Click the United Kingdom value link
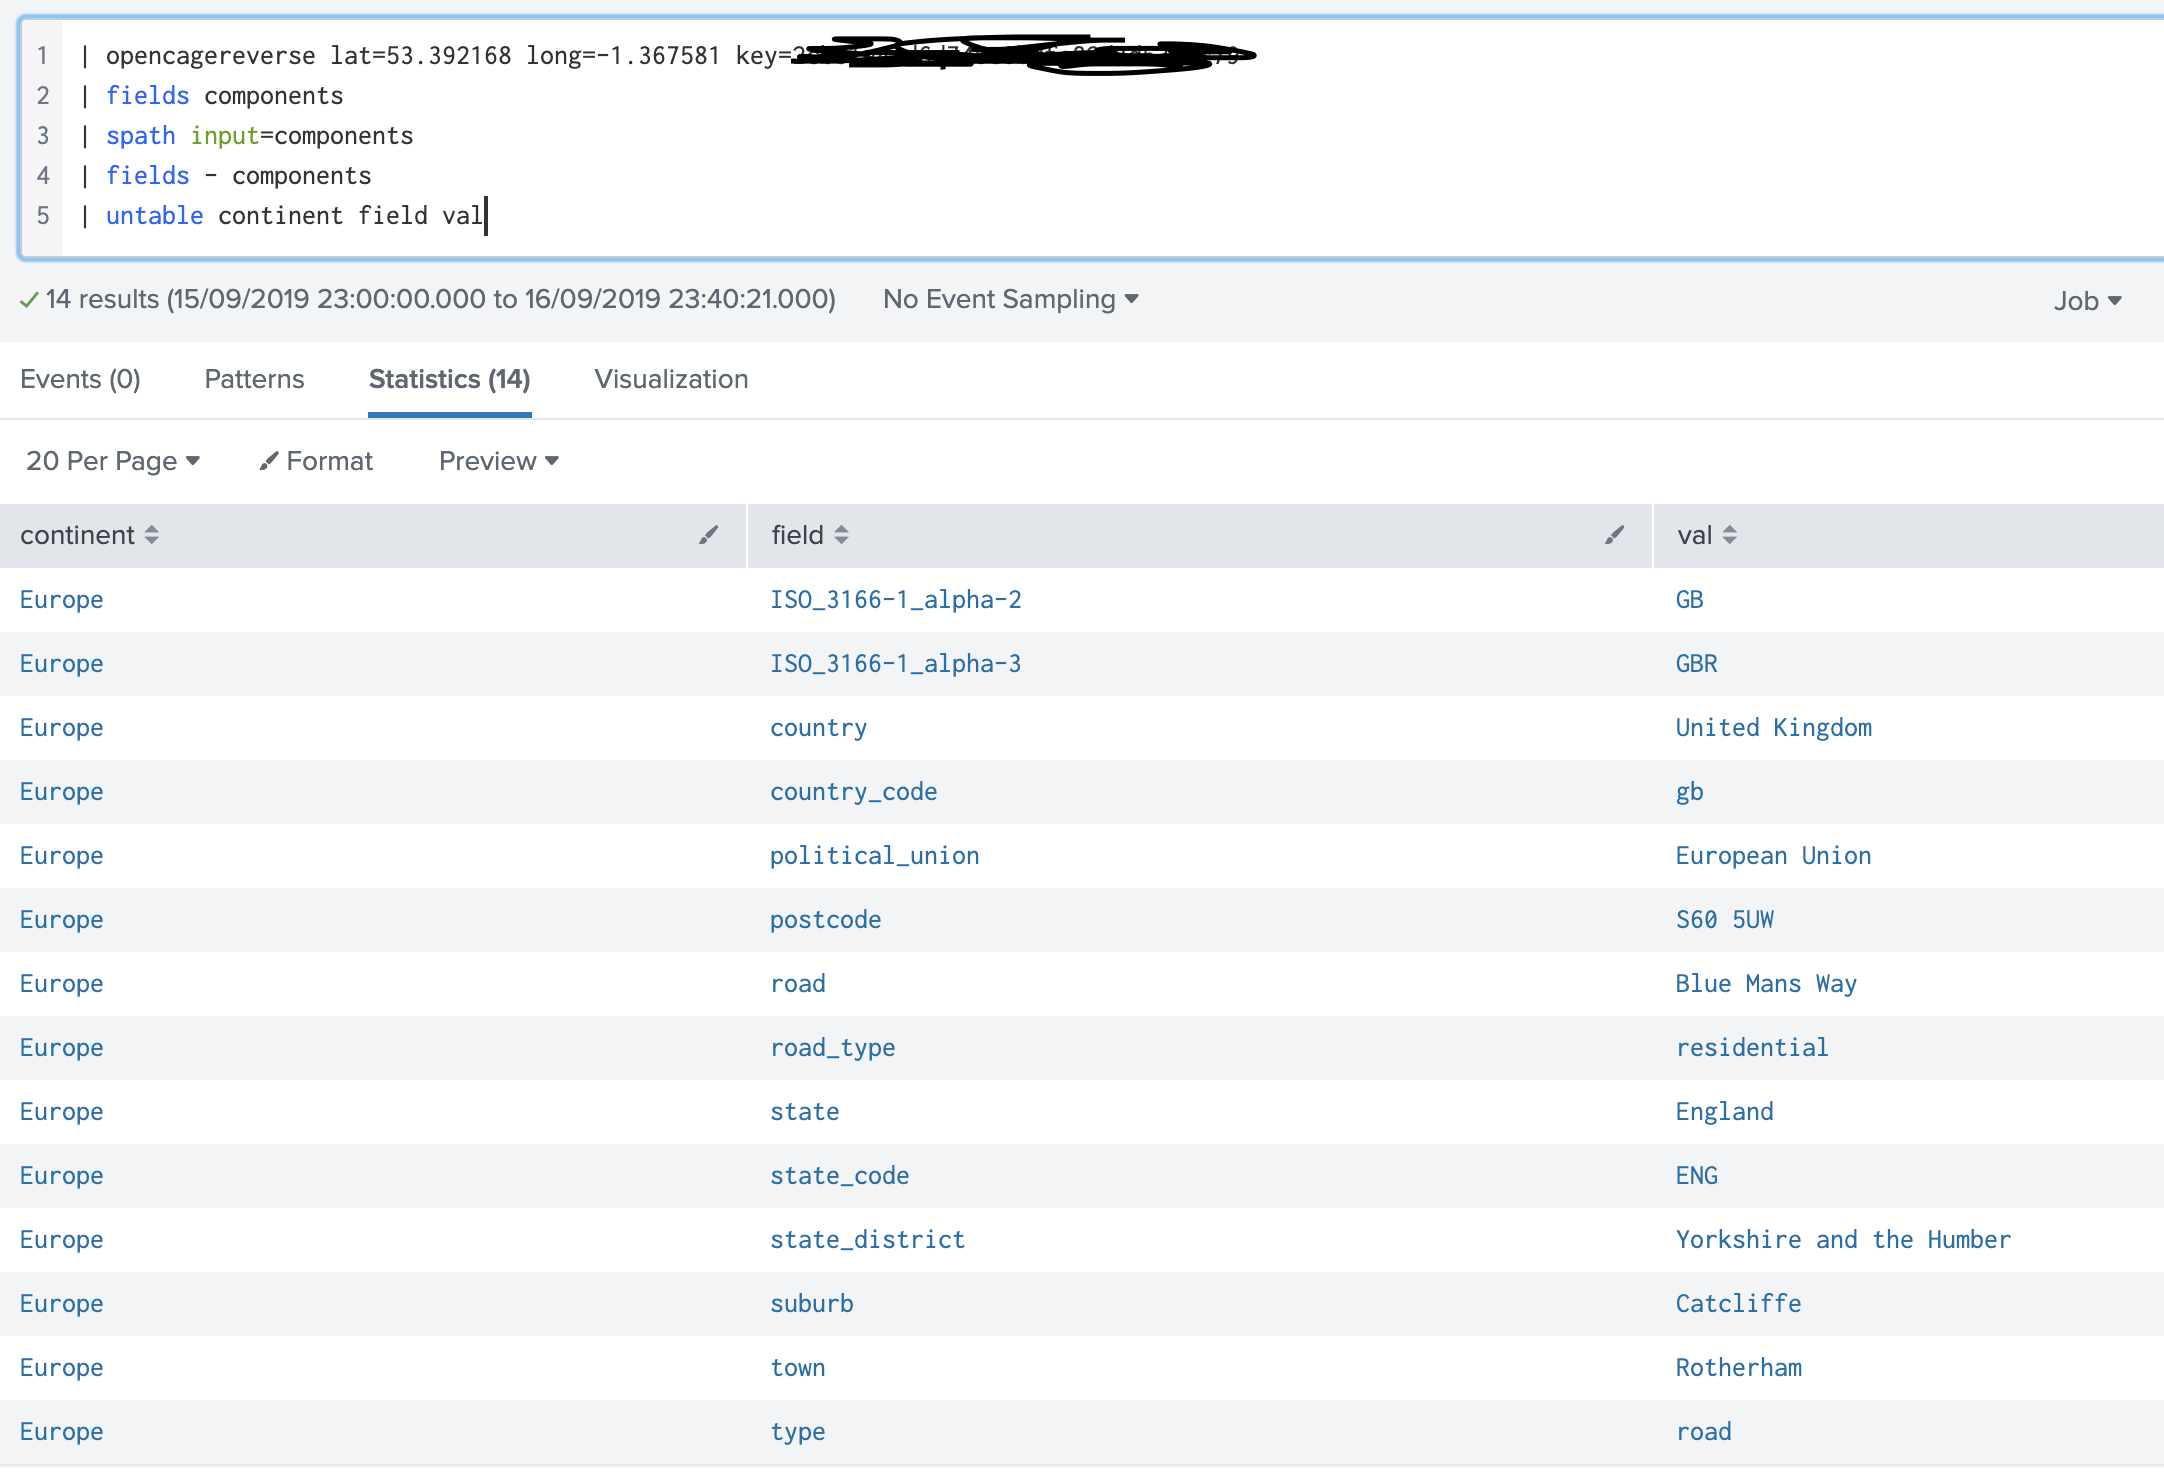2164x1484 pixels. point(1773,728)
